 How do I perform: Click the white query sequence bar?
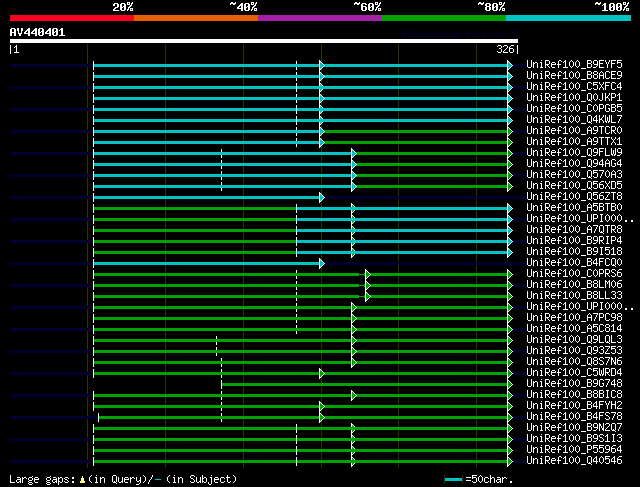[264, 41]
